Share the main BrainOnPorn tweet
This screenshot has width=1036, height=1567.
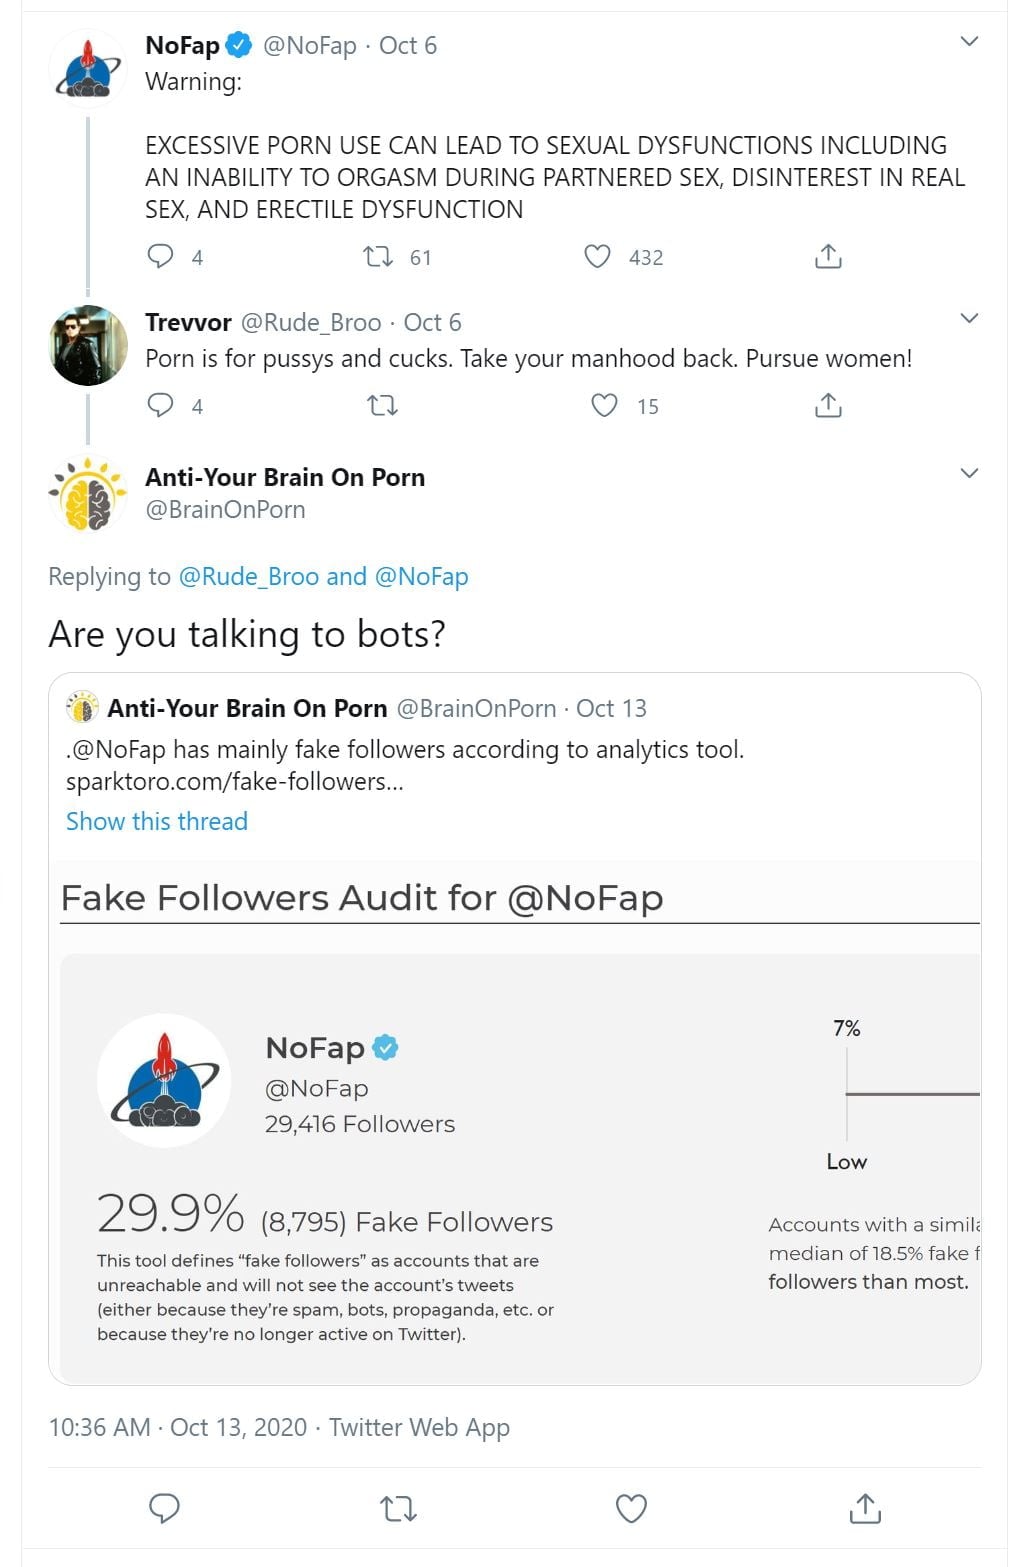click(865, 1508)
